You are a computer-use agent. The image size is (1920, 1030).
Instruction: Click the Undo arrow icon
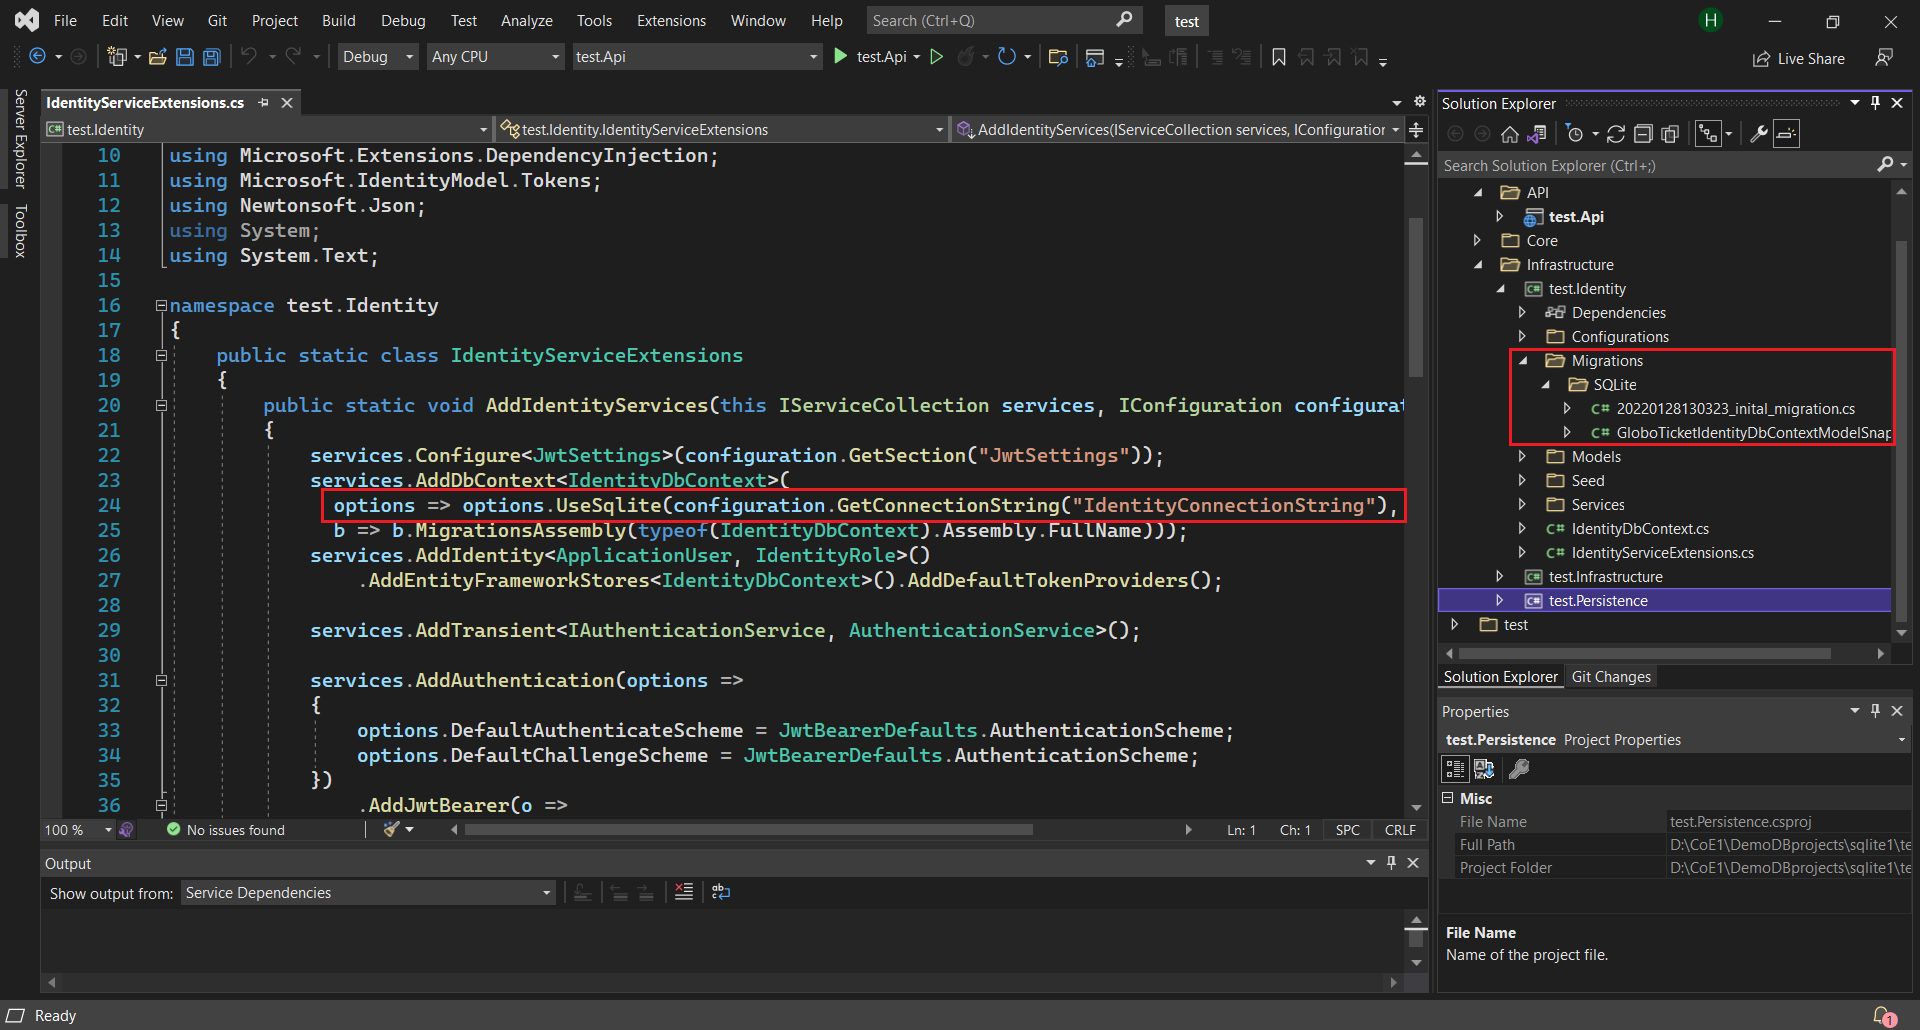point(249,57)
